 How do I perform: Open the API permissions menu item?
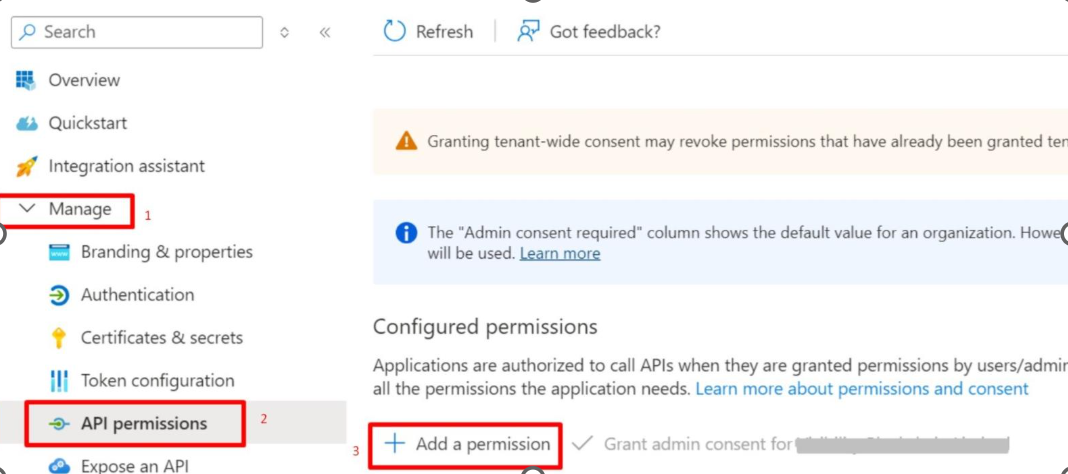[x=143, y=424]
